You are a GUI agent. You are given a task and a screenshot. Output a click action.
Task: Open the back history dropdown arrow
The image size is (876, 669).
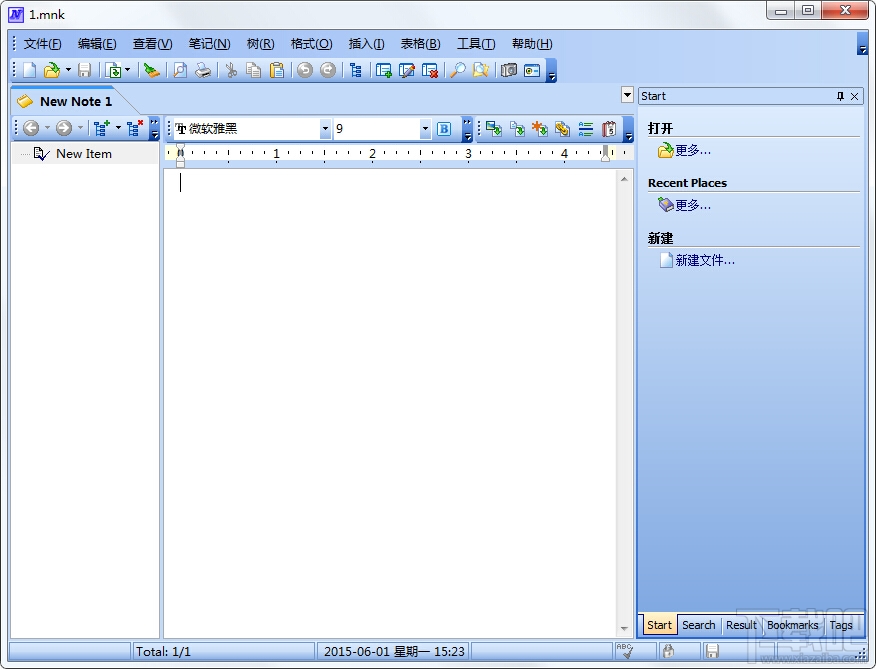[47, 129]
